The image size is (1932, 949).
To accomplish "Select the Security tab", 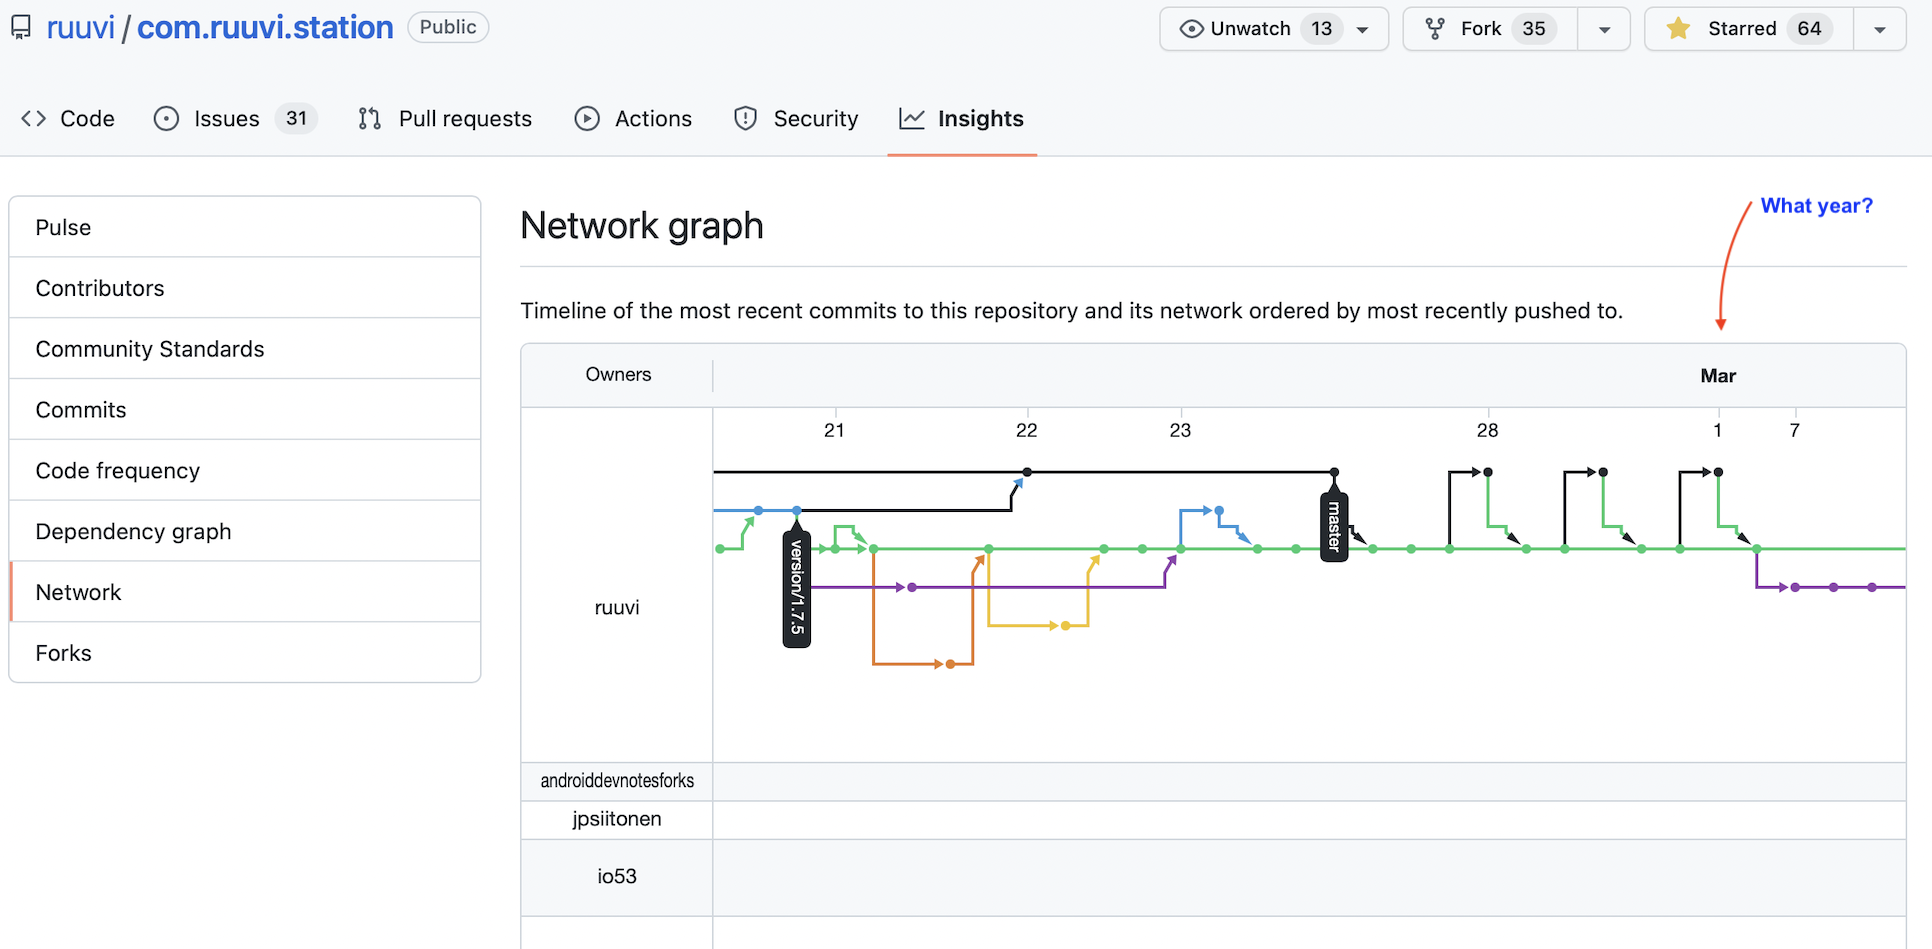I will coord(796,119).
